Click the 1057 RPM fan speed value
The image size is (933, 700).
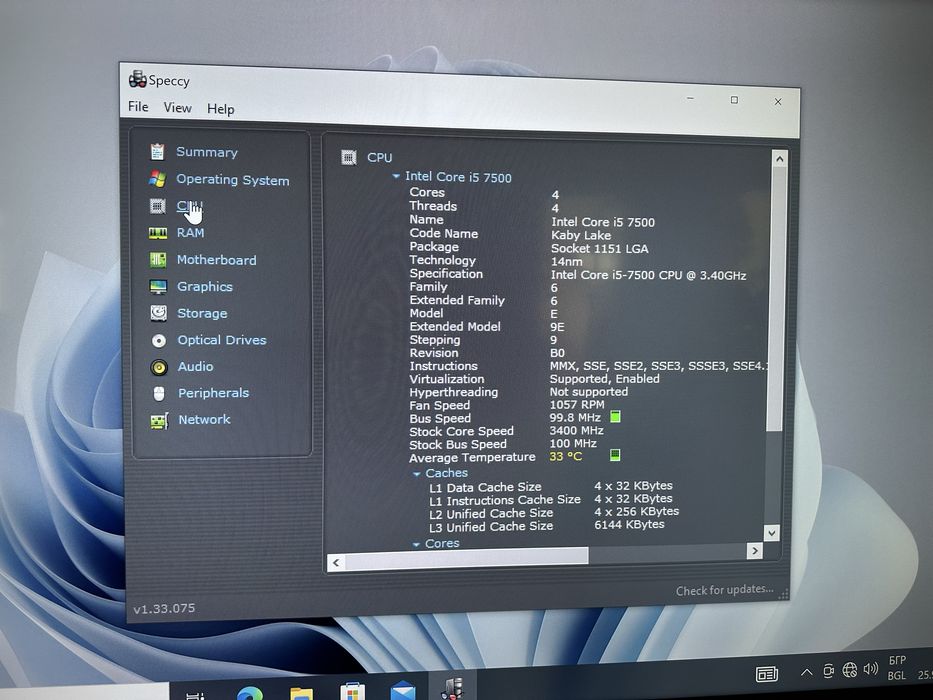(x=577, y=404)
